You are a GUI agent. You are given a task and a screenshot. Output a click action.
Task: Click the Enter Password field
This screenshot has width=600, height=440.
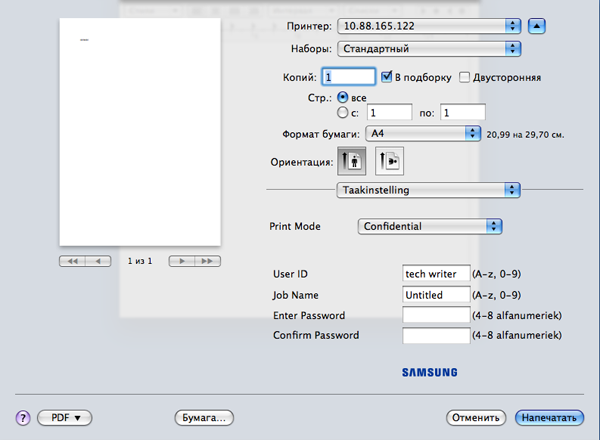435,315
